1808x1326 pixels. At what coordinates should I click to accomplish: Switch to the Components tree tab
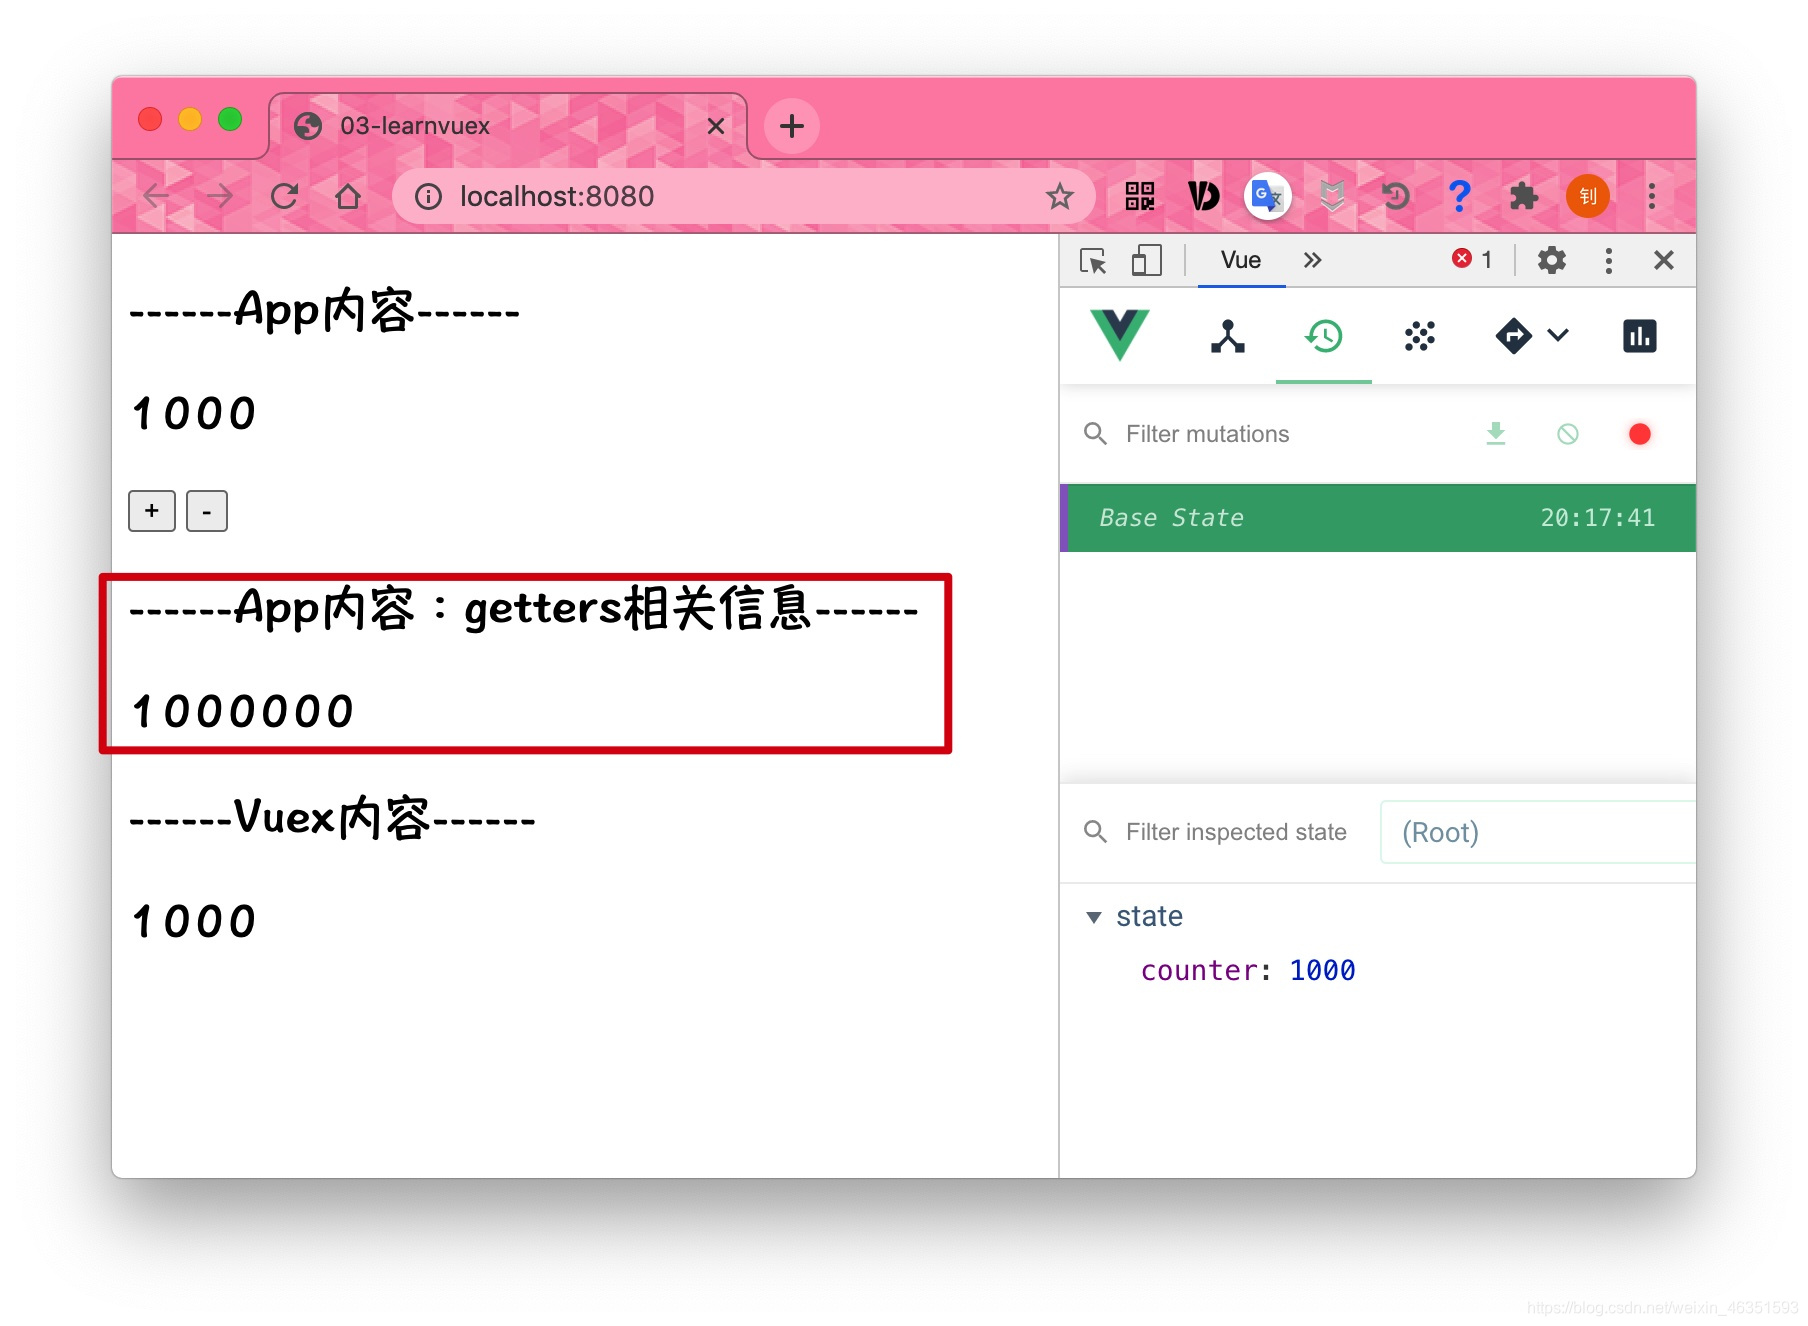click(x=1228, y=336)
